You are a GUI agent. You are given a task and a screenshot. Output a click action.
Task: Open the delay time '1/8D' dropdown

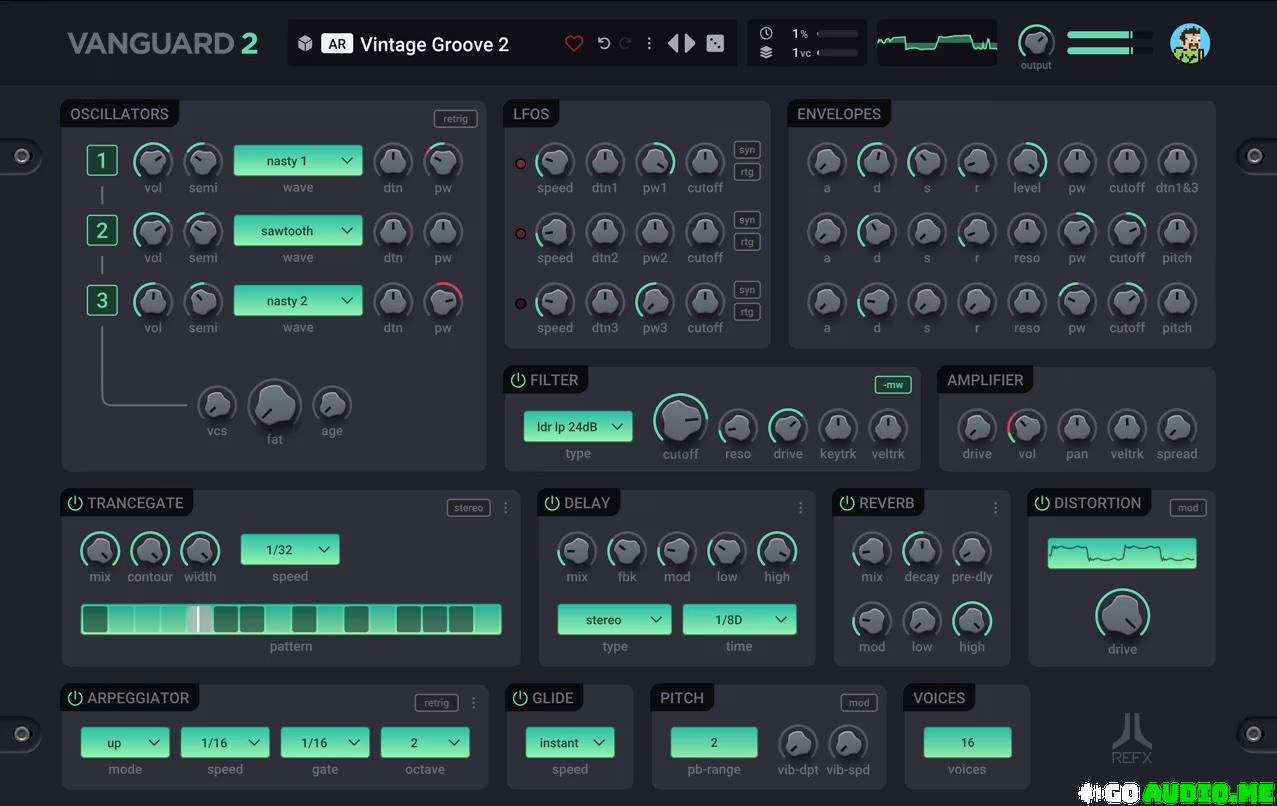739,620
